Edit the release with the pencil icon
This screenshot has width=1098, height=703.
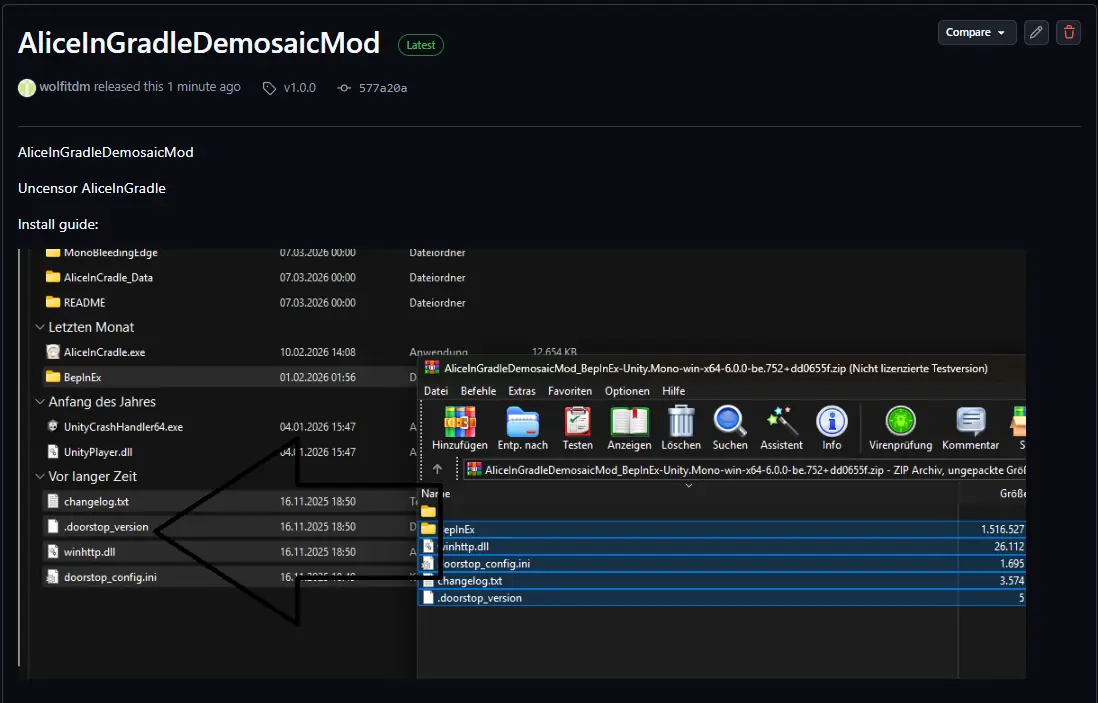tap(1036, 32)
